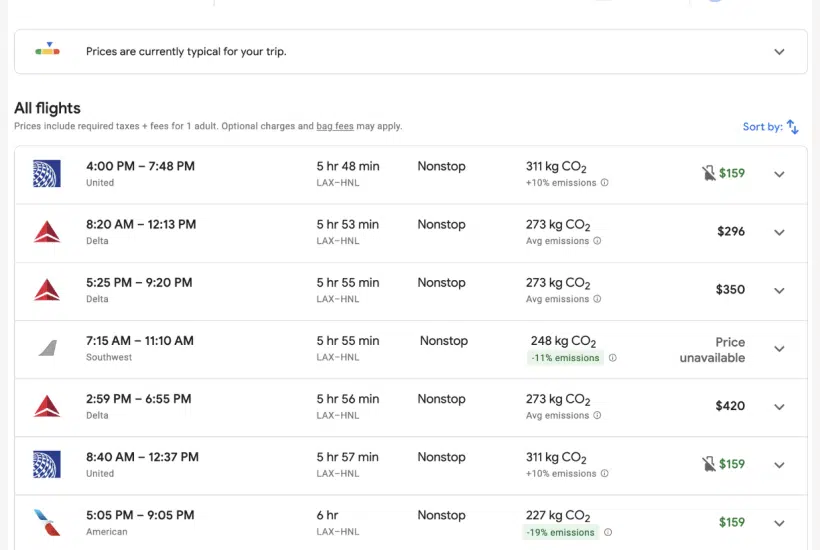
Task: Click the sort order arrows icon
Action: tap(792, 127)
